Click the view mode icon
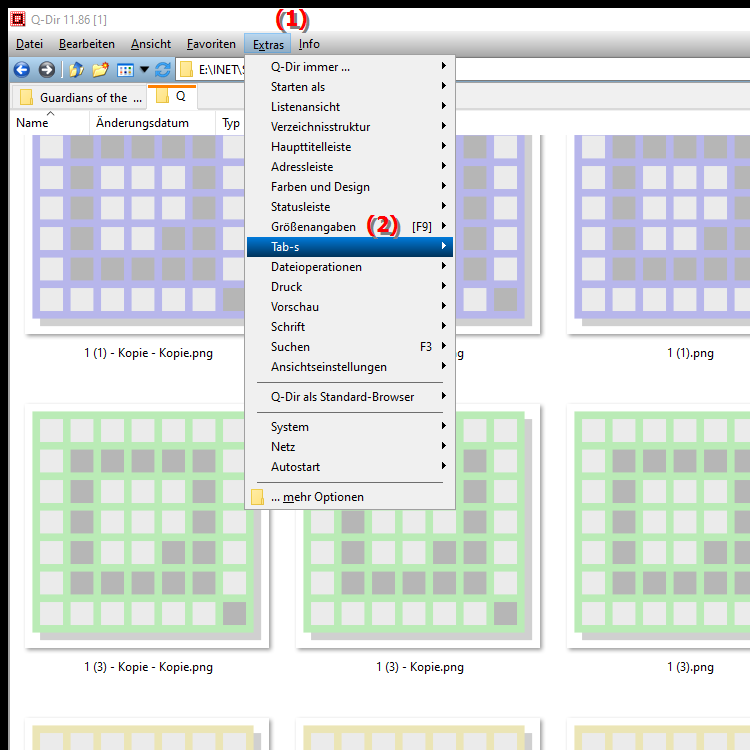The height and width of the screenshot is (750, 750). click(x=125, y=70)
